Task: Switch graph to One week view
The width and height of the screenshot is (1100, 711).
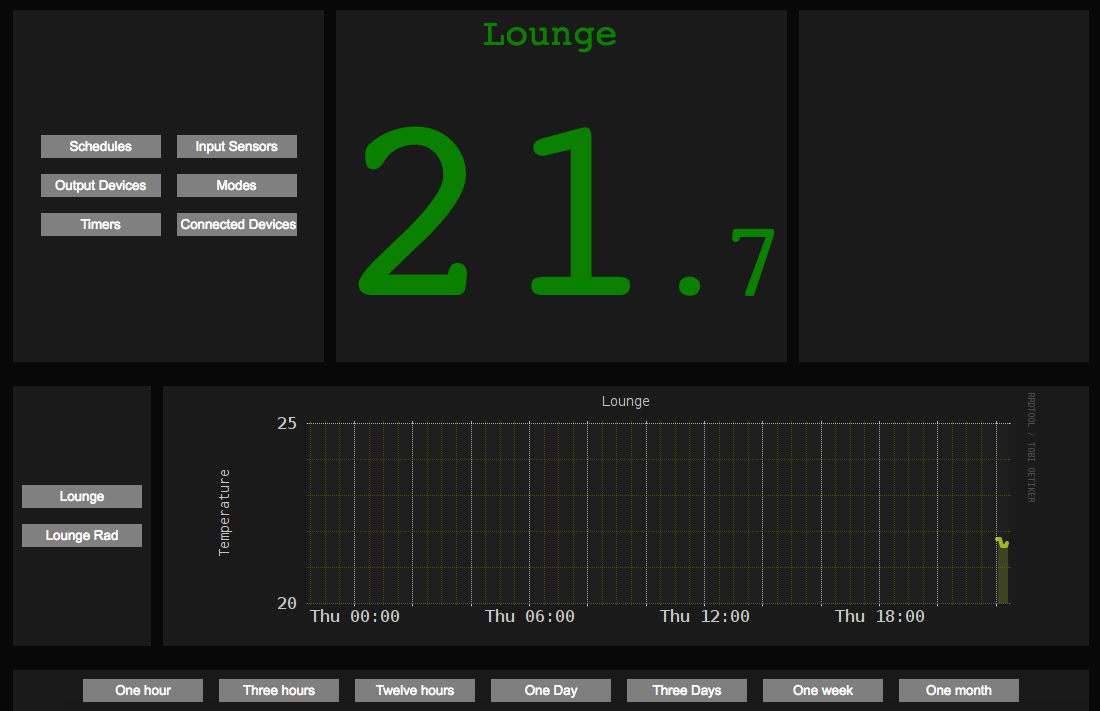Action: (x=822, y=690)
